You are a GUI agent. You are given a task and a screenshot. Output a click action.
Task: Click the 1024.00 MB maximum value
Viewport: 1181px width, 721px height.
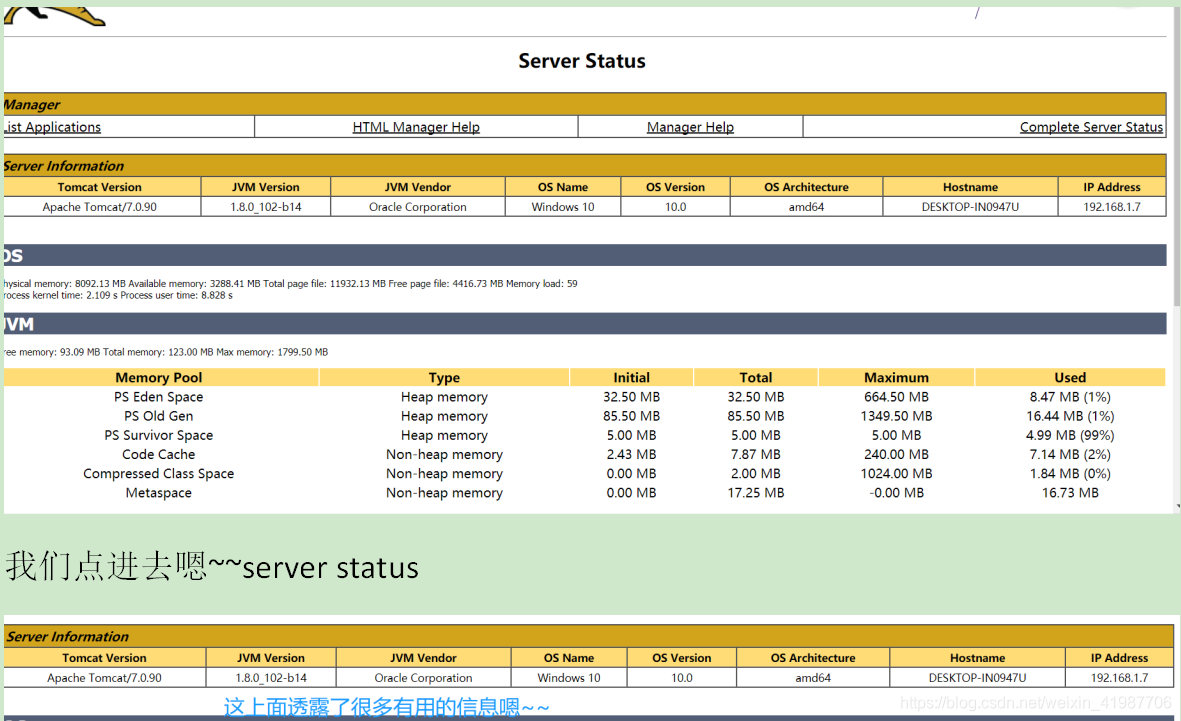tap(896, 474)
